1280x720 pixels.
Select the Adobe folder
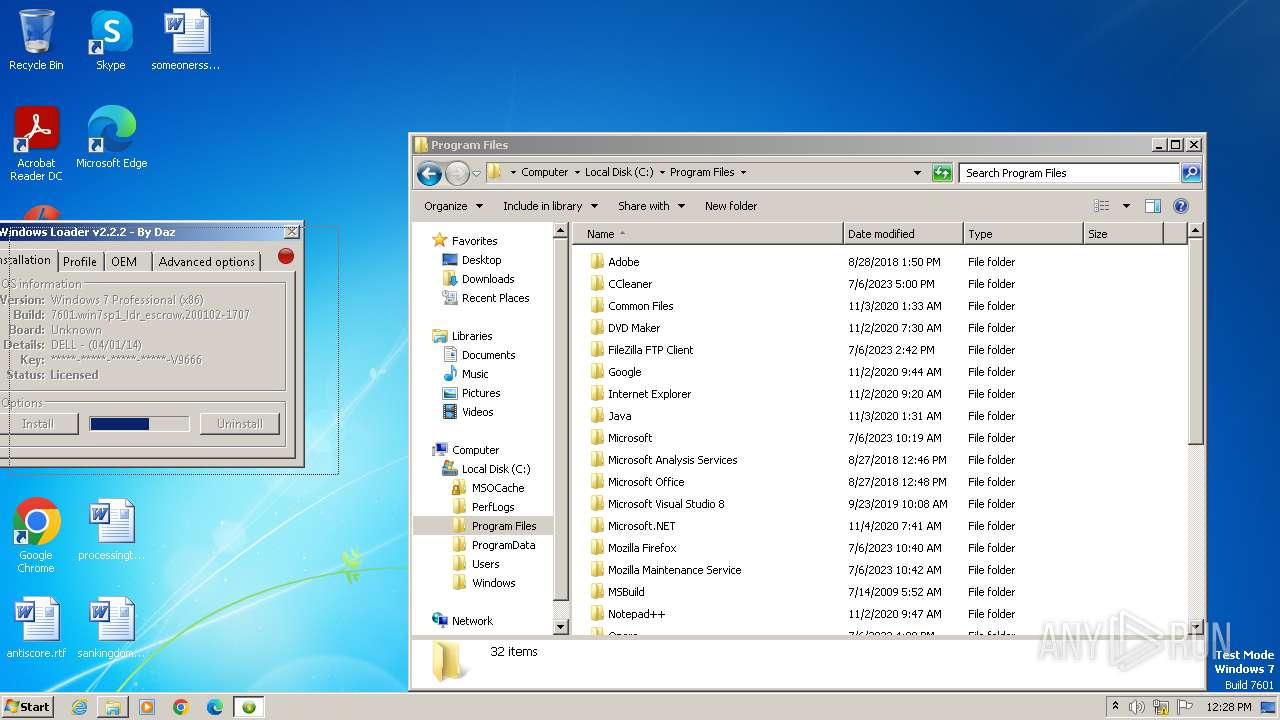click(623, 262)
